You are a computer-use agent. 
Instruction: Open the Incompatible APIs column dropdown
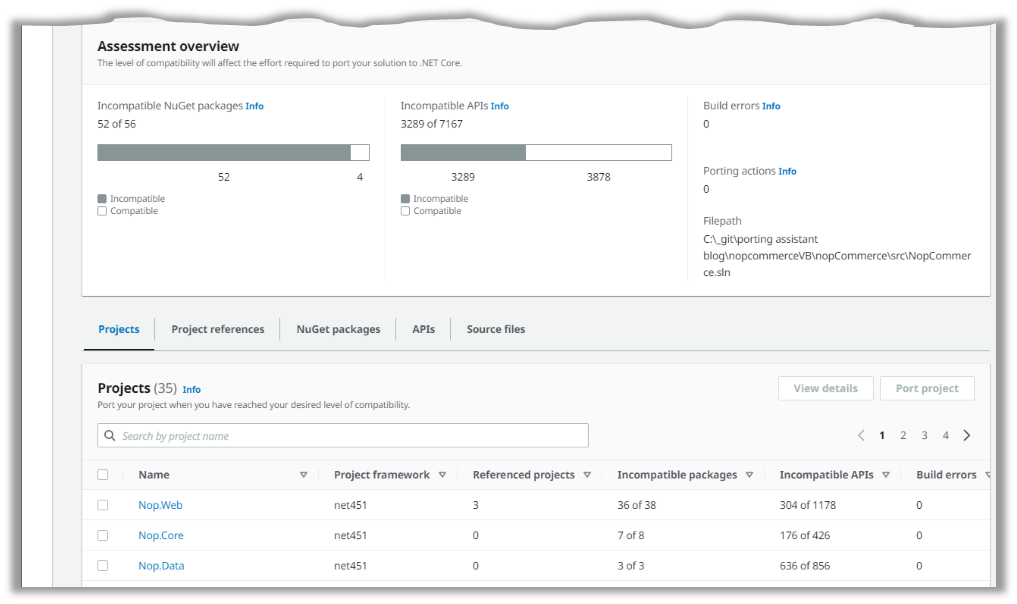pos(885,474)
